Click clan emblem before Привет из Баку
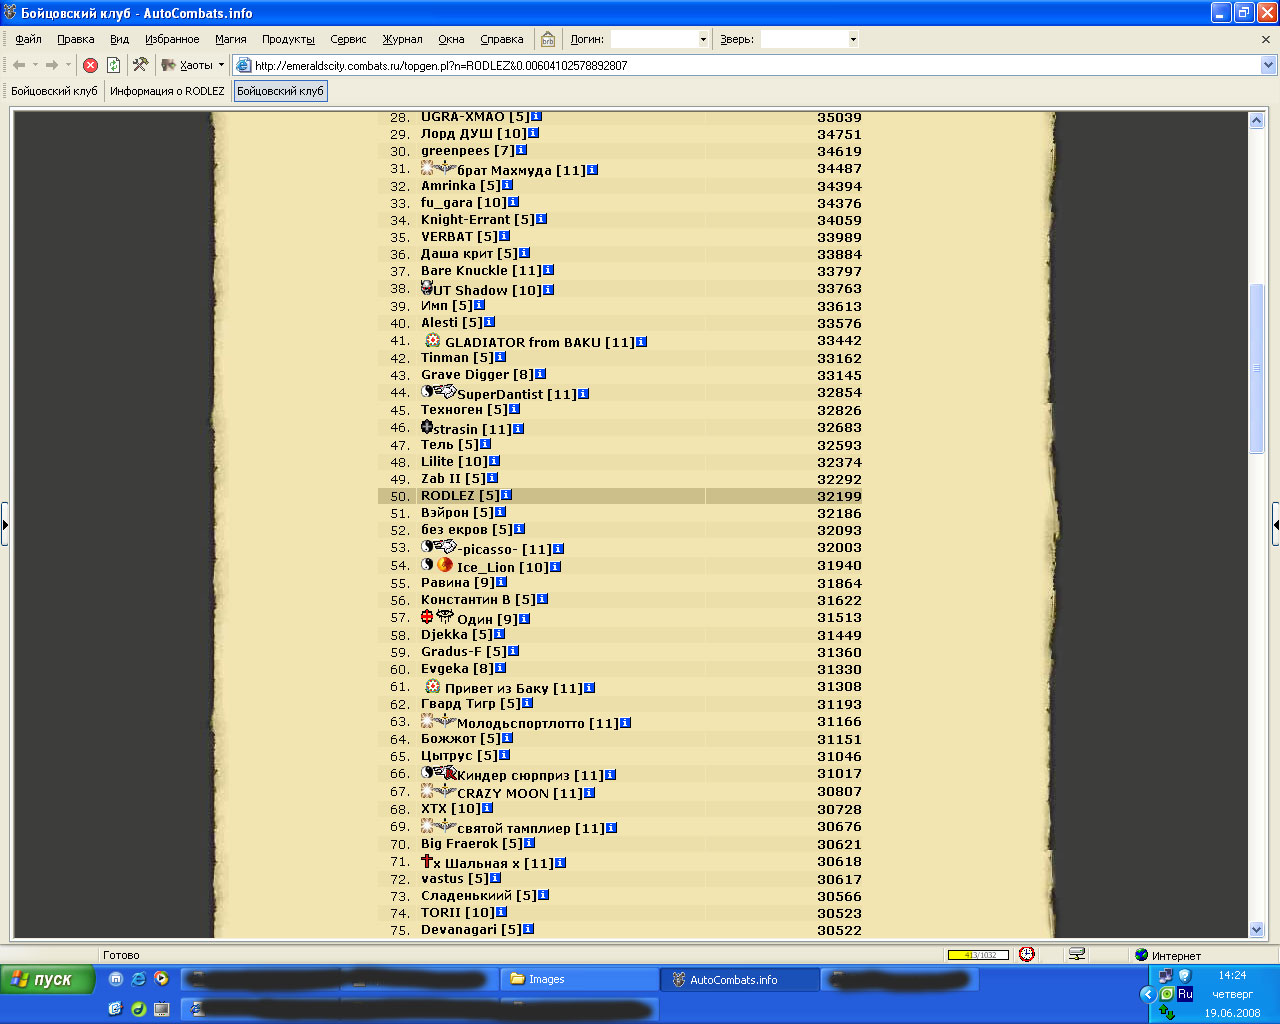The image size is (1280, 1024). click(433, 686)
